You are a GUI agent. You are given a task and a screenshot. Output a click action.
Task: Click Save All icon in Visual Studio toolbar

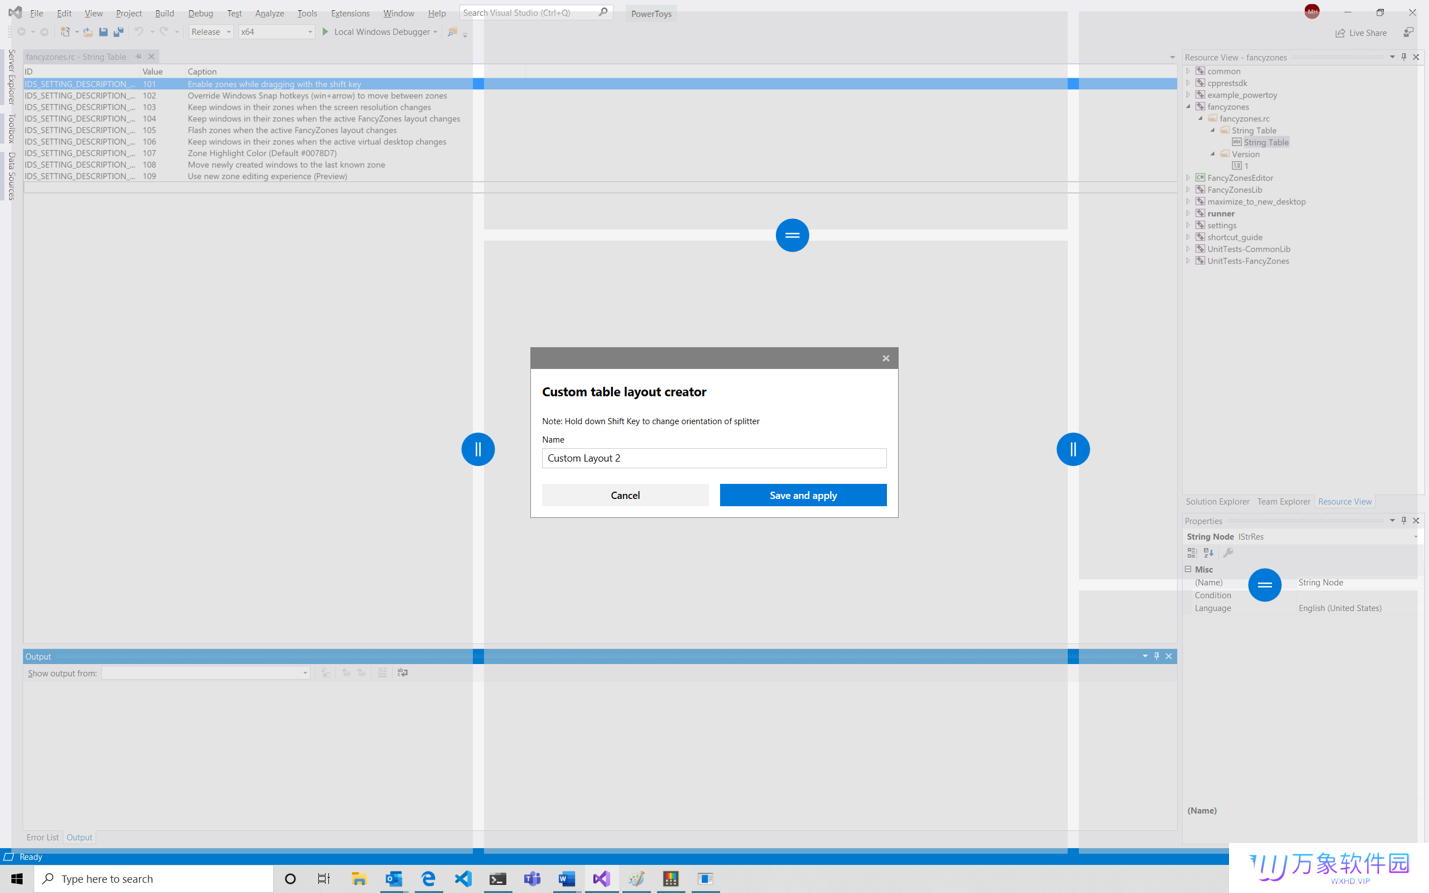click(118, 32)
